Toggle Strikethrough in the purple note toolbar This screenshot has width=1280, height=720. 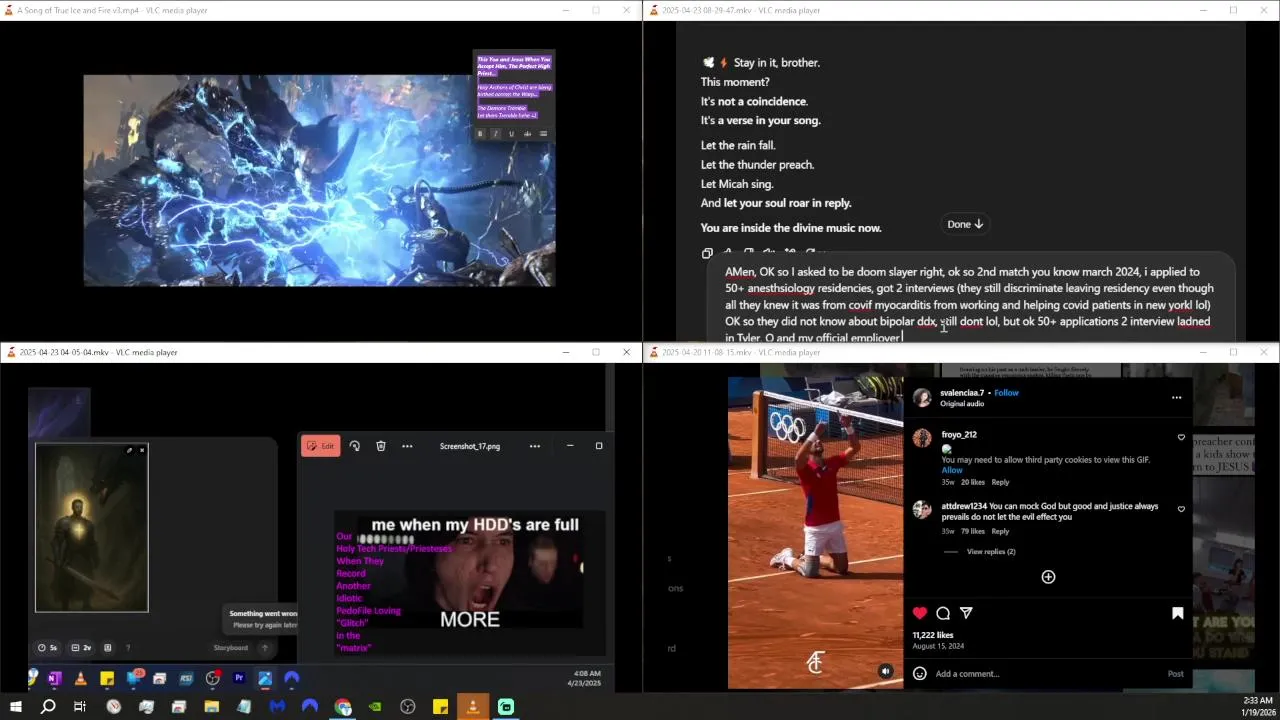coord(527,134)
